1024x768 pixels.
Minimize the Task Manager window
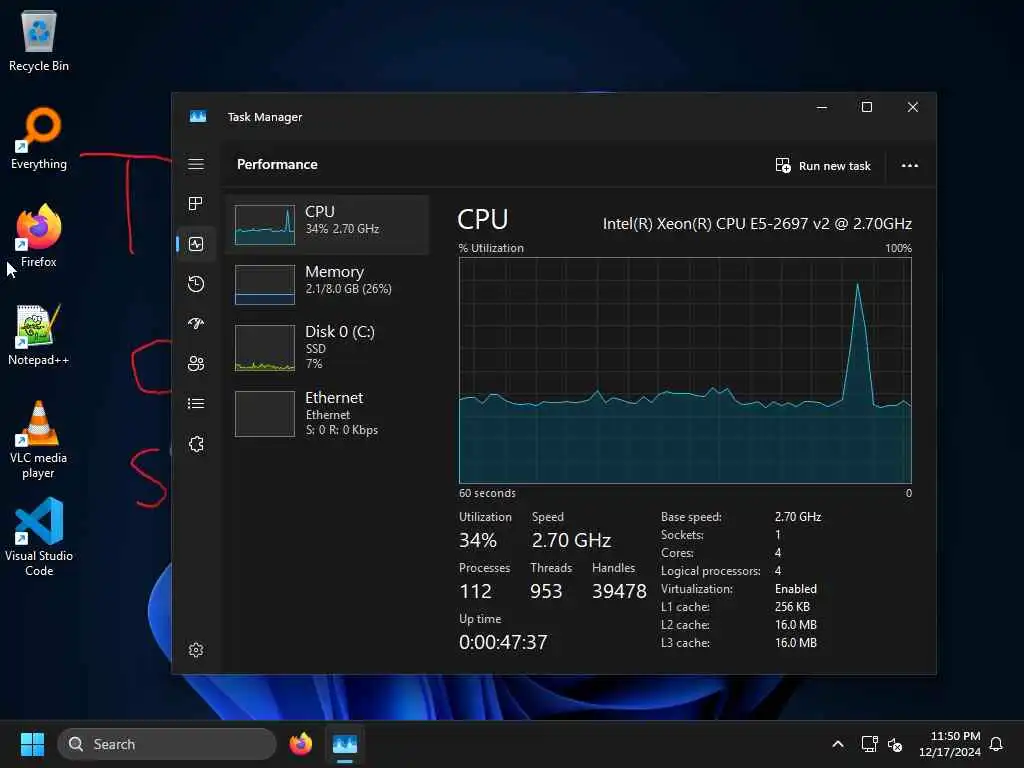(822, 107)
